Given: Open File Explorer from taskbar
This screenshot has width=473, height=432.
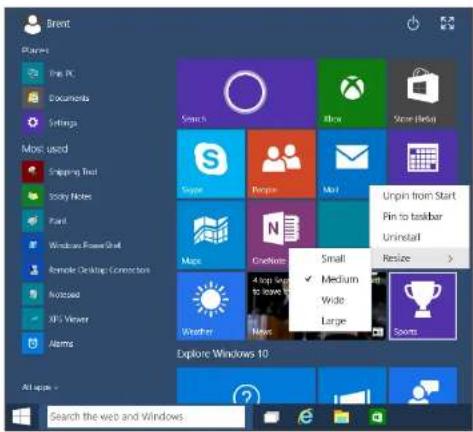Looking at the screenshot, I should [341, 417].
